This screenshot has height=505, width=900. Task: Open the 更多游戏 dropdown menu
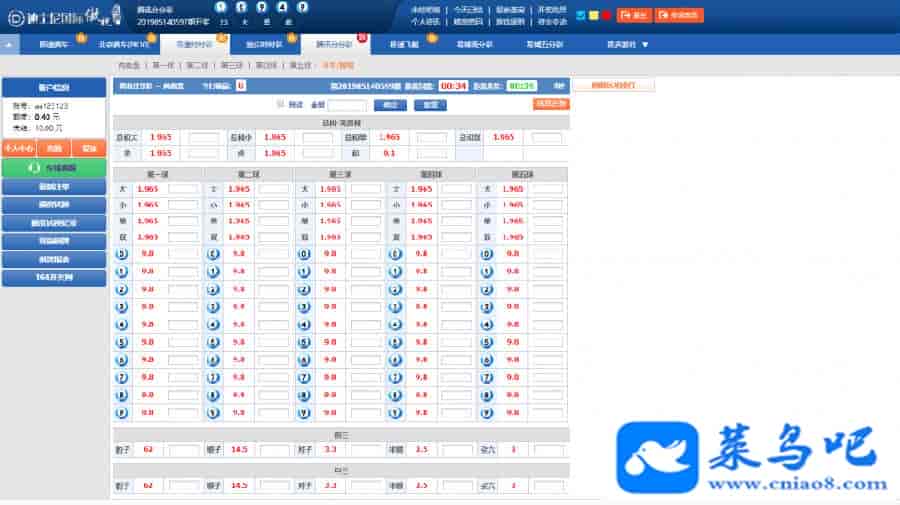point(627,45)
